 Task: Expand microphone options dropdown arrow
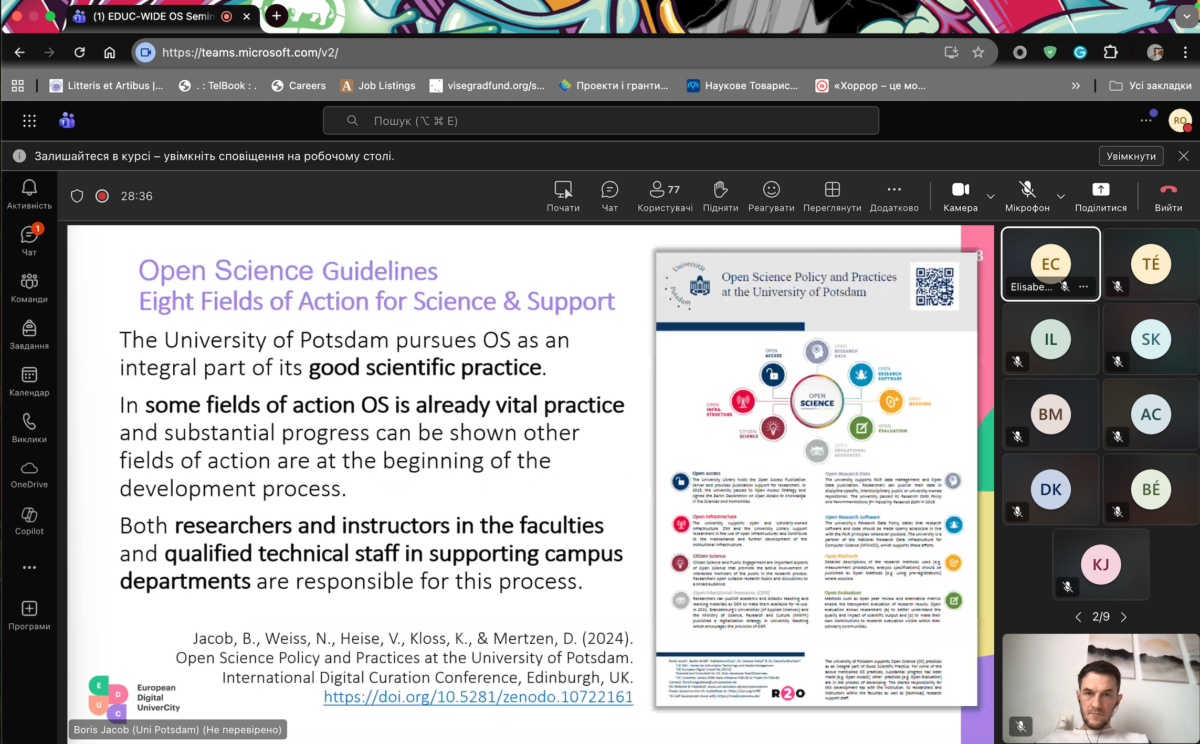tap(1061, 196)
